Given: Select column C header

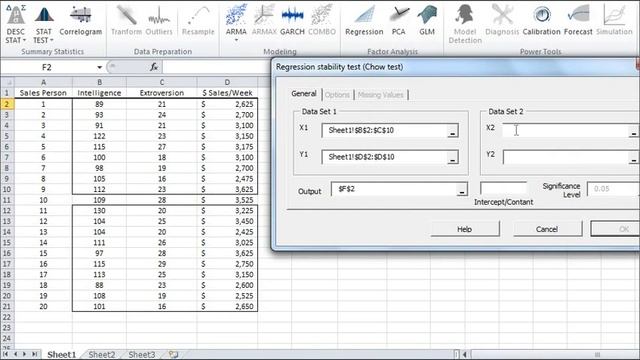Looking at the screenshot, I should pos(162,82).
